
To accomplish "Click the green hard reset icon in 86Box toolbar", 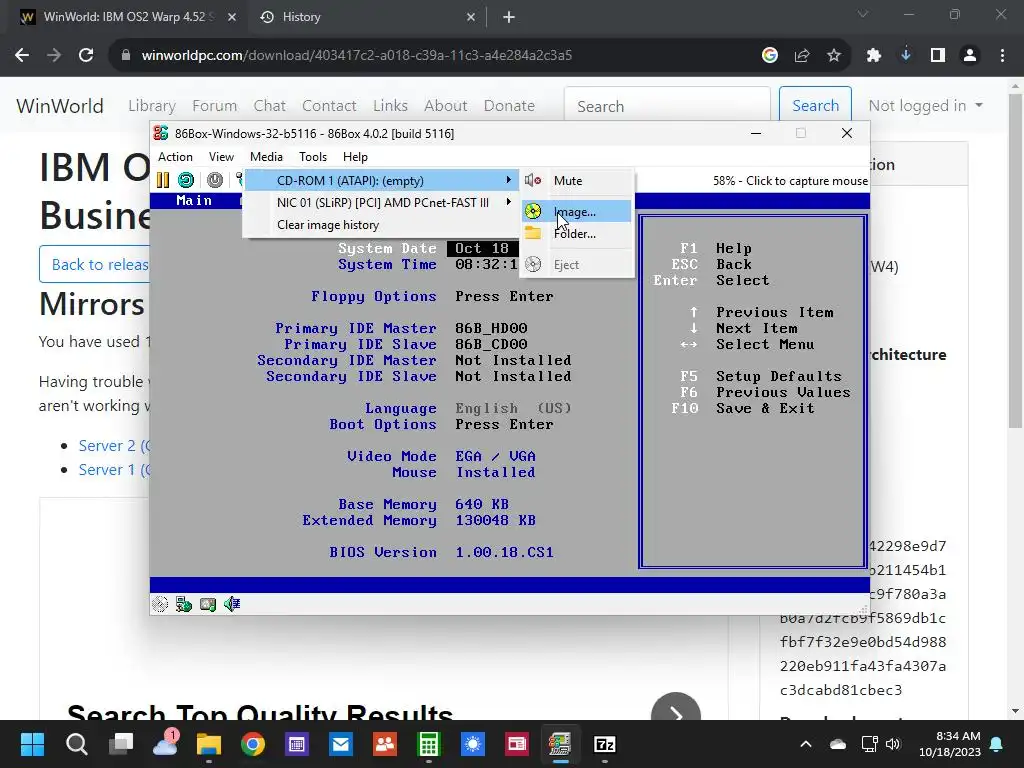I will tap(186, 180).
